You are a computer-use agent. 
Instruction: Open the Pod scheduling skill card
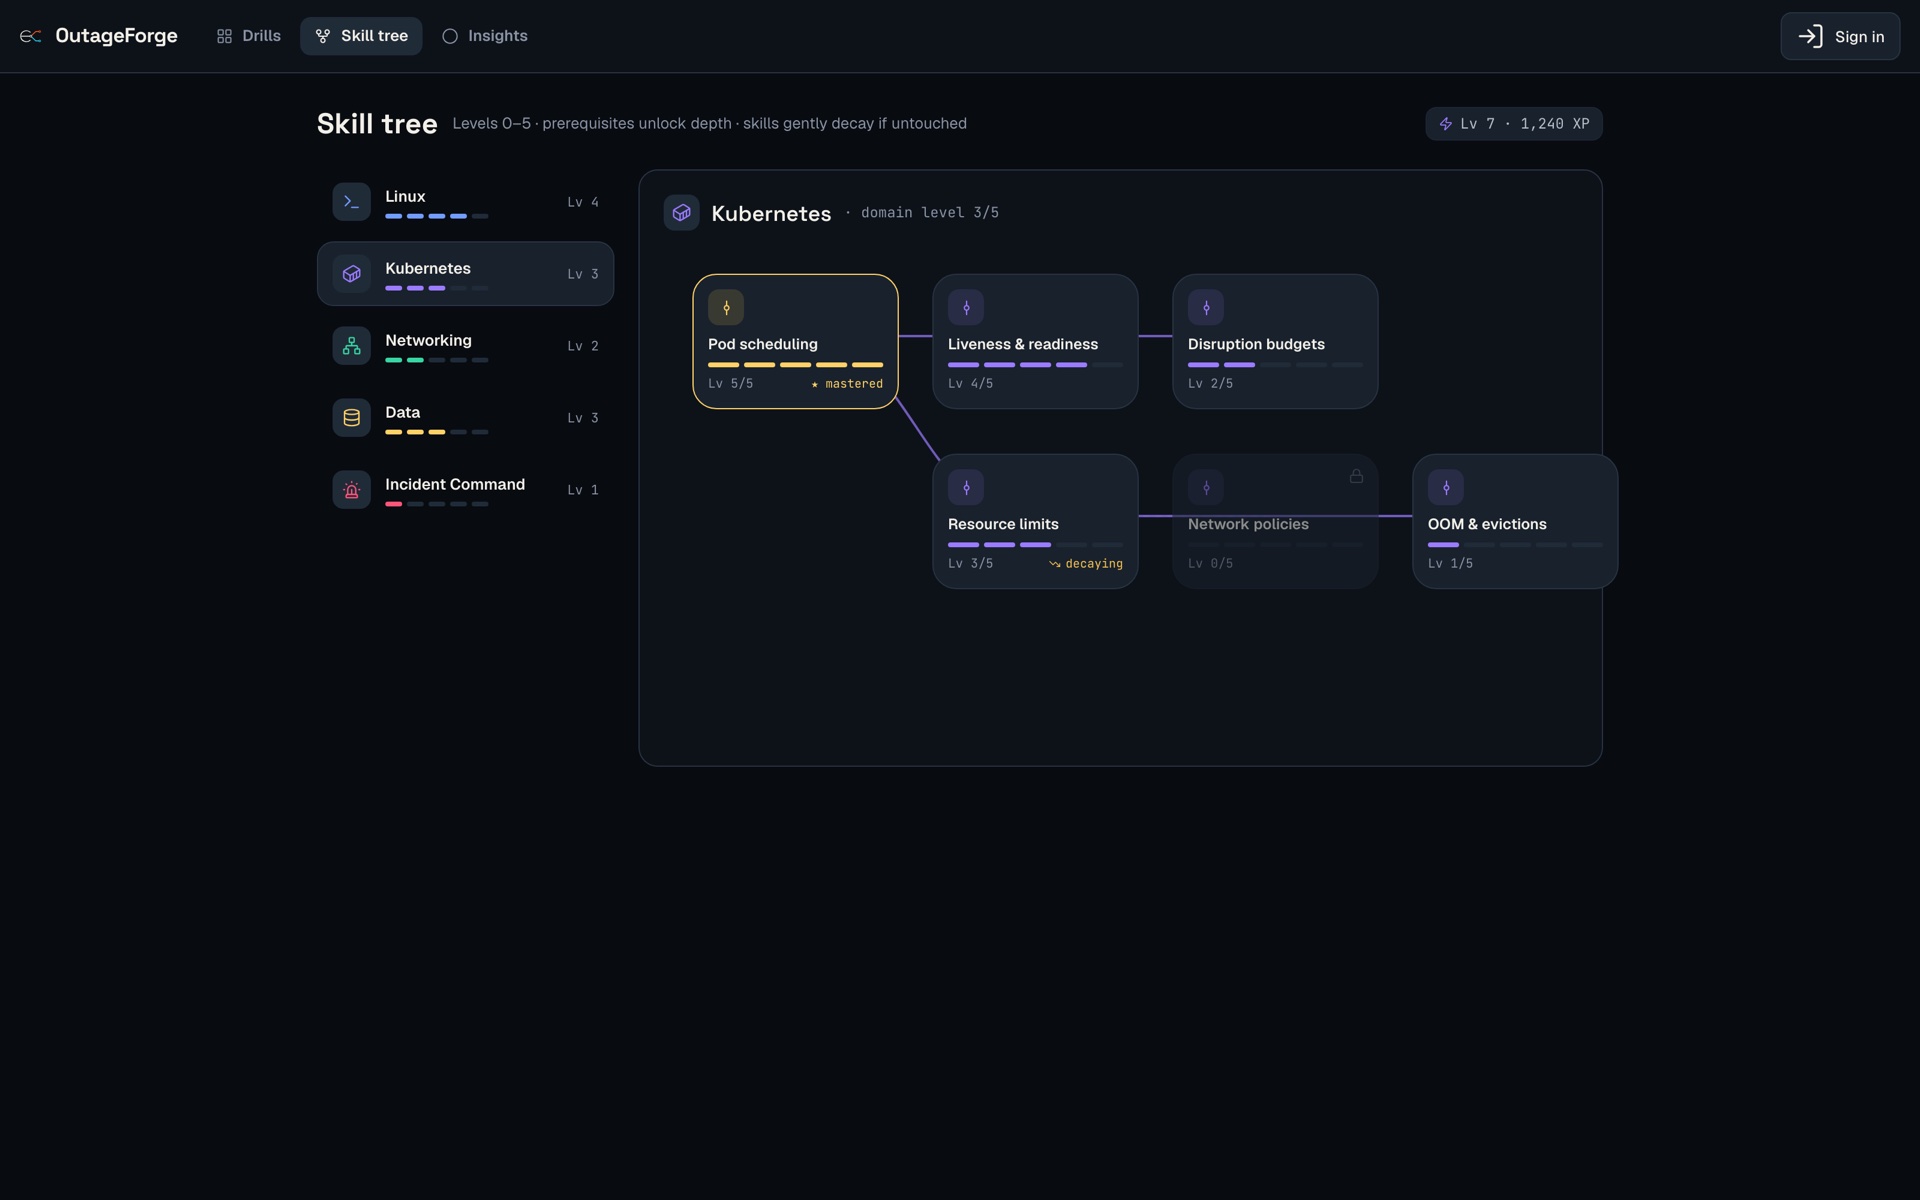(795, 341)
